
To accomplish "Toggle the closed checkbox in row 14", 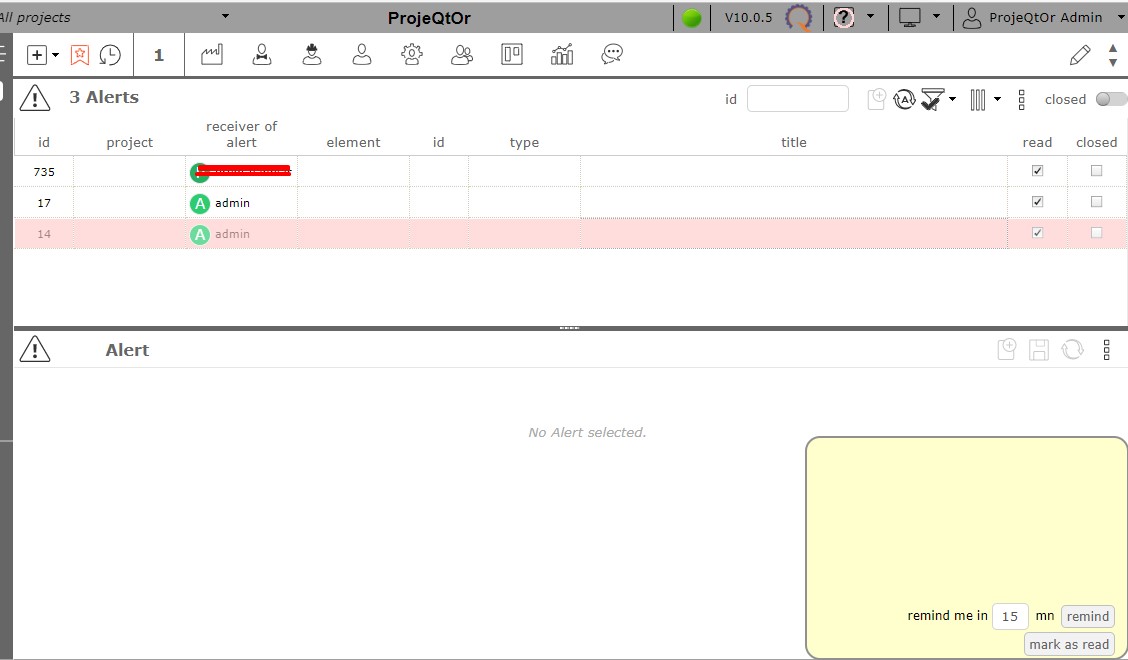I will pyautogui.click(x=1096, y=232).
